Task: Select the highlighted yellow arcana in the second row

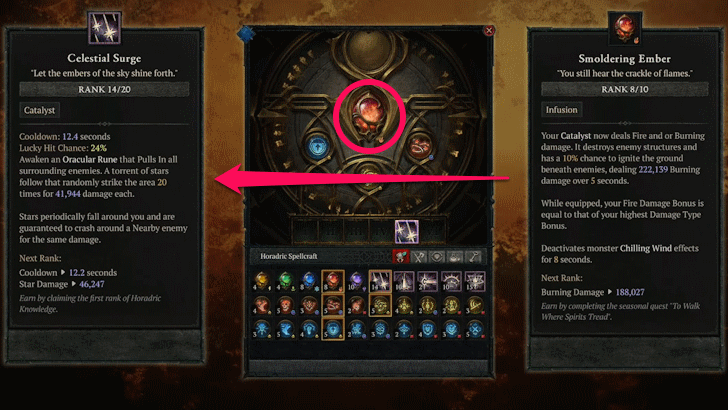Action: (380, 305)
